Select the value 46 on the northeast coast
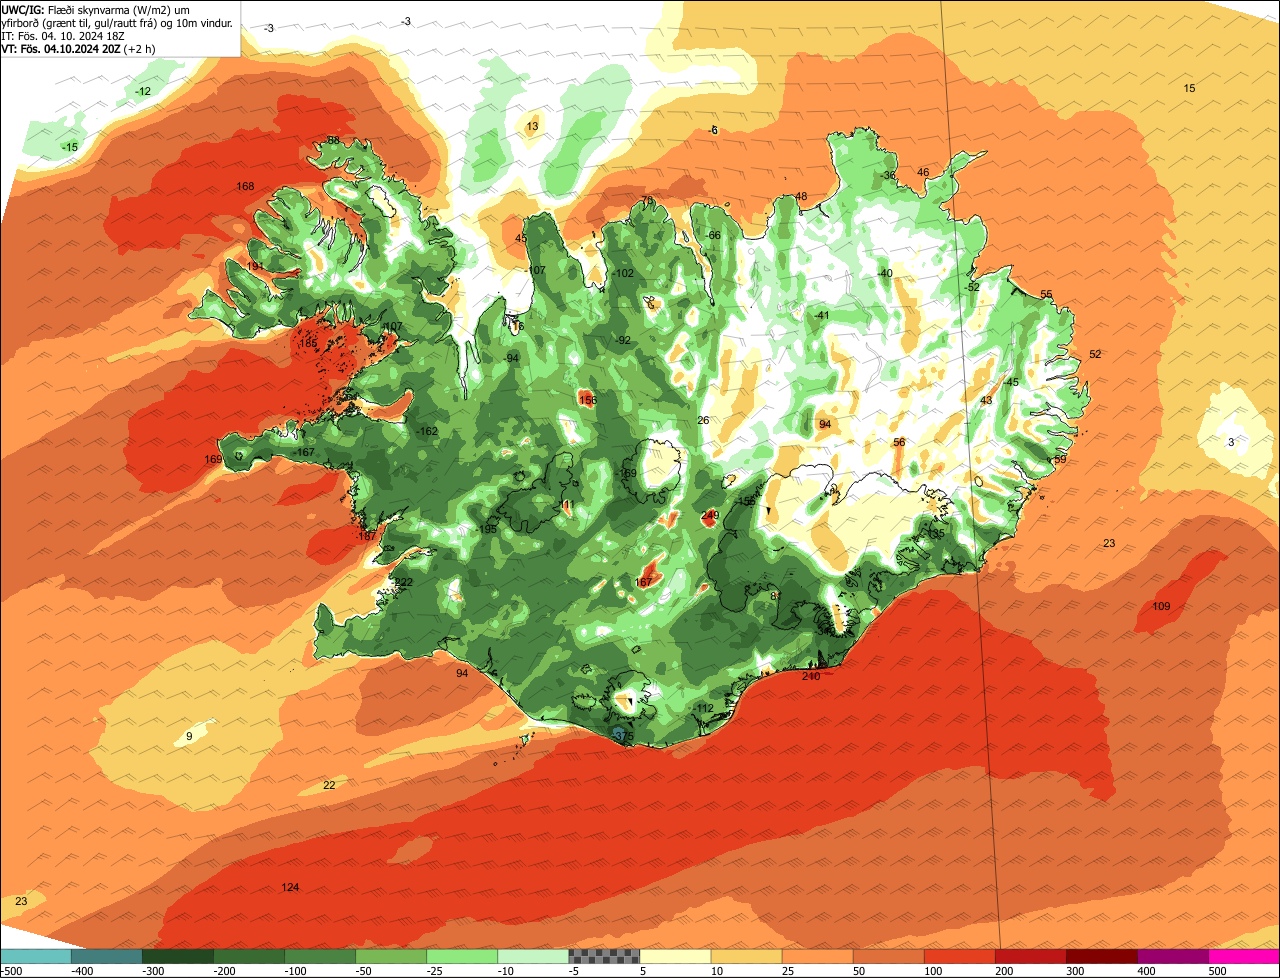 click(x=923, y=172)
